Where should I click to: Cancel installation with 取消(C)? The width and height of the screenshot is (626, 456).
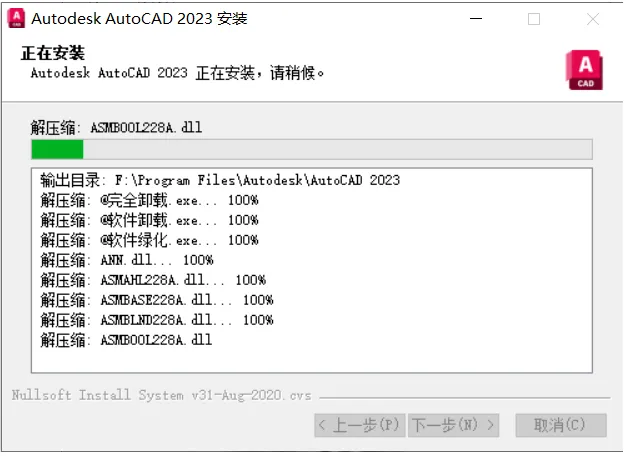click(x=561, y=425)
